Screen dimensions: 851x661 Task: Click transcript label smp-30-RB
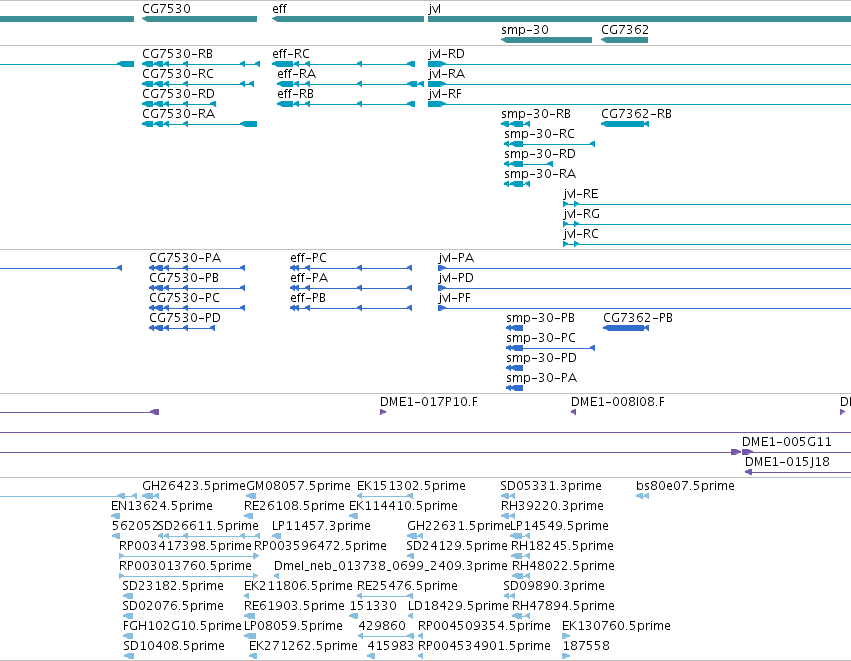tap(536, 114)
